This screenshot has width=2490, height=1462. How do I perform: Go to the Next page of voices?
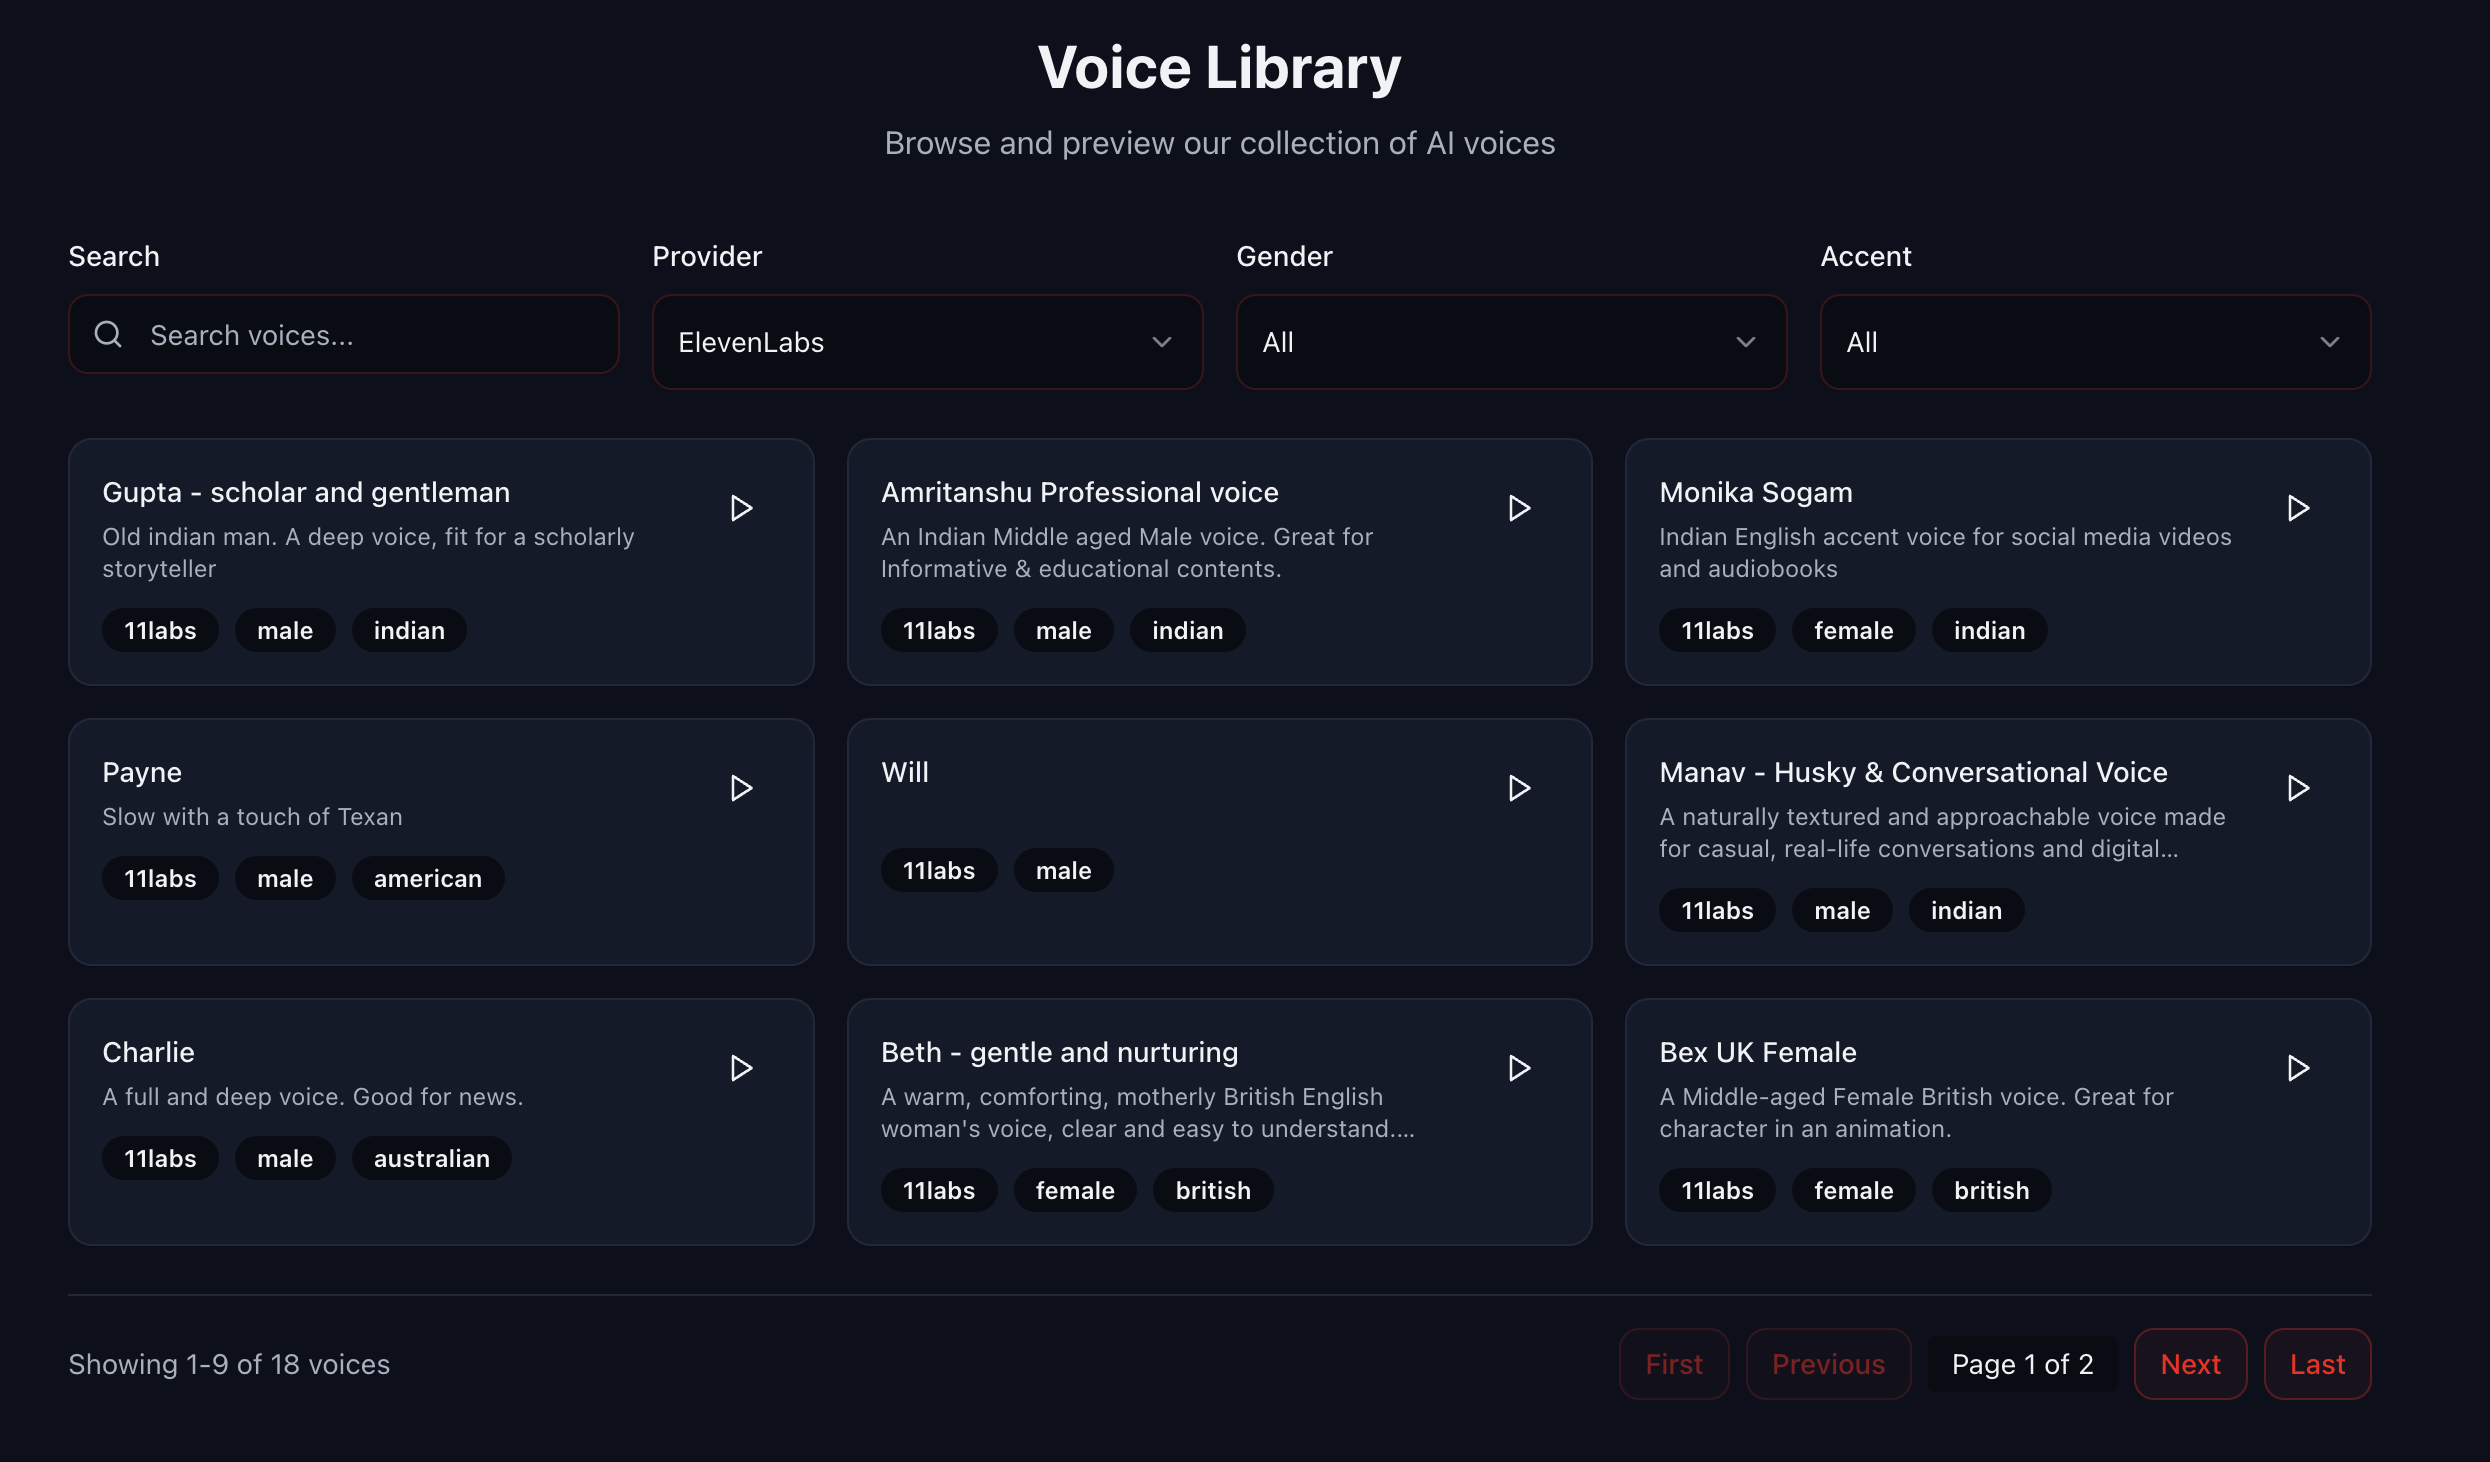[2189, 1363]
